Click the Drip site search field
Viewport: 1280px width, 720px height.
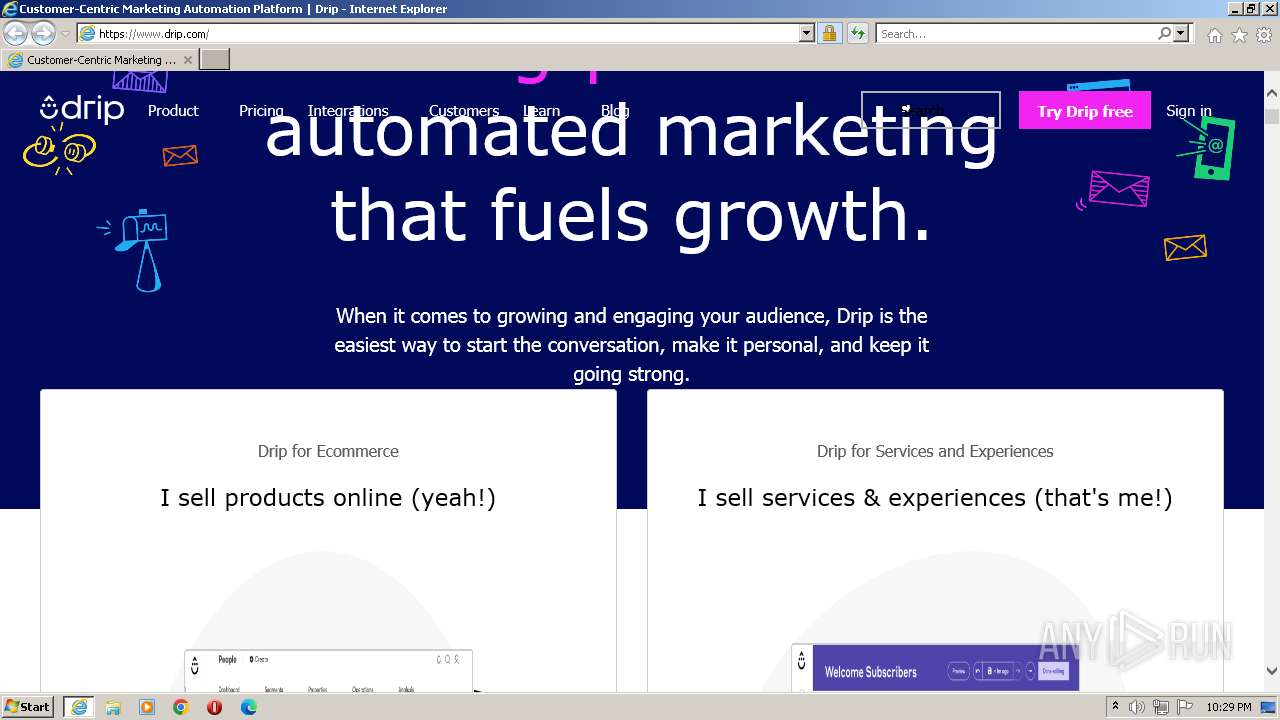pyautogui.click(x=930, y=110)
